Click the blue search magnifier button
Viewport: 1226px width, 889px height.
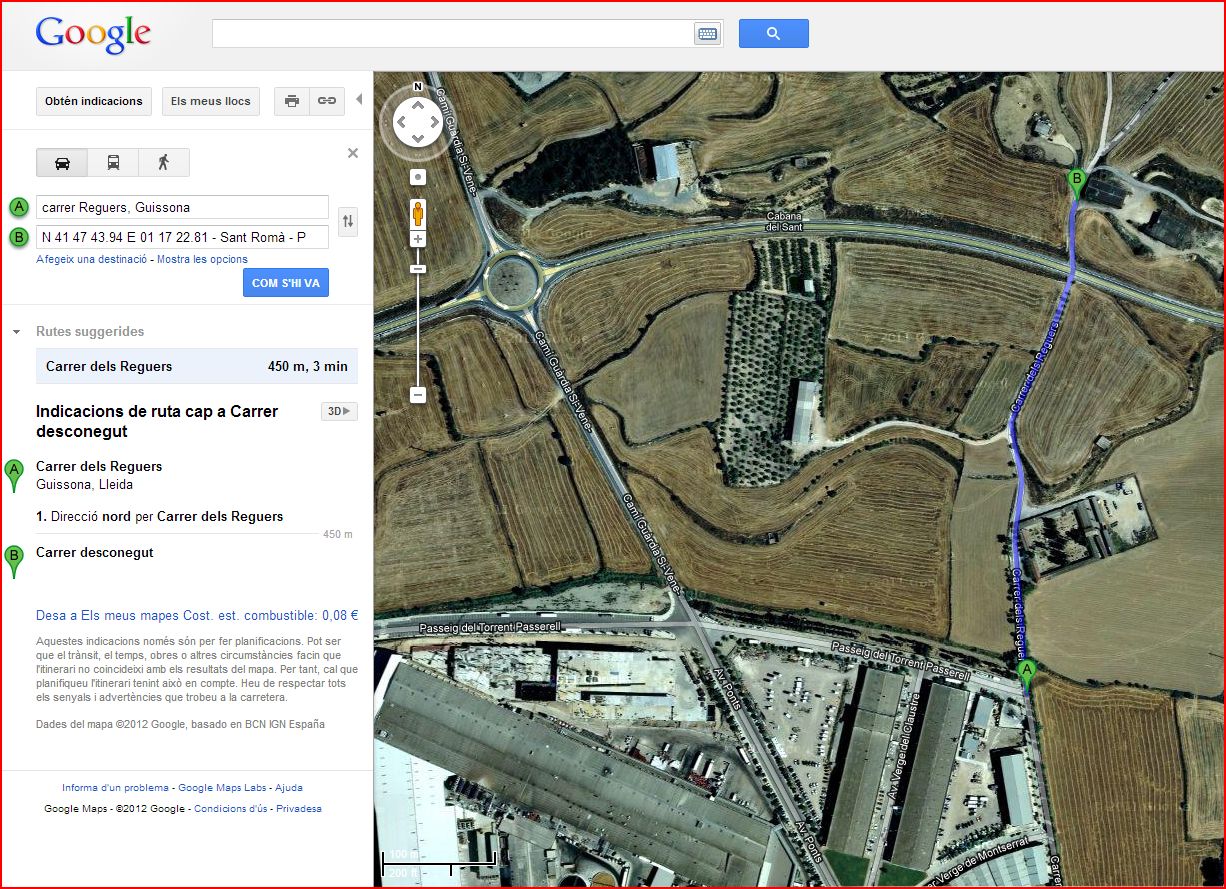[x=773, y=34]
